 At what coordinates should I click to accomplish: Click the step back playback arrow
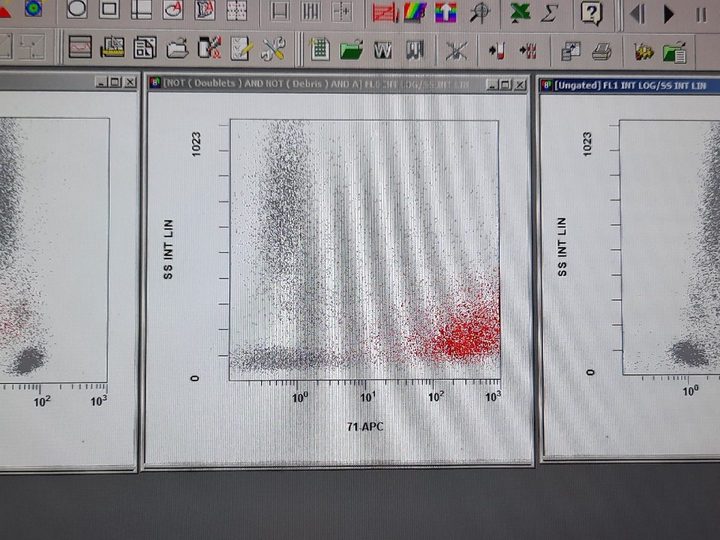637,14
